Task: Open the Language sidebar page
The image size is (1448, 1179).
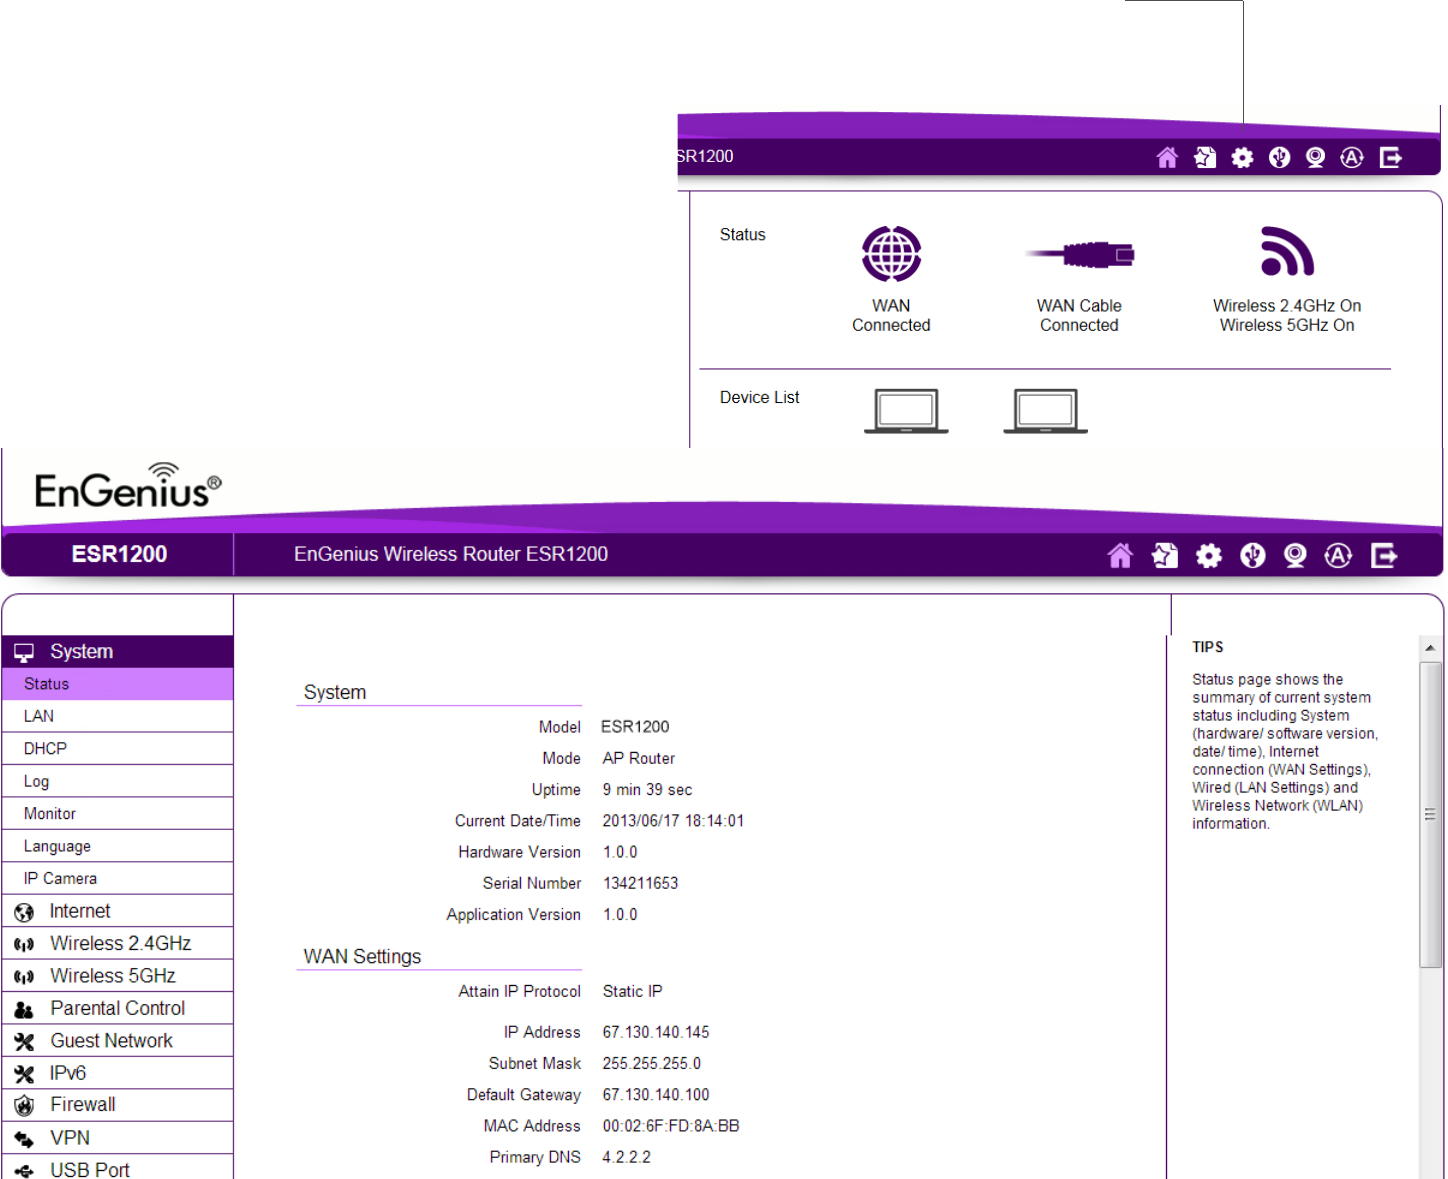Action: (117, 846)
